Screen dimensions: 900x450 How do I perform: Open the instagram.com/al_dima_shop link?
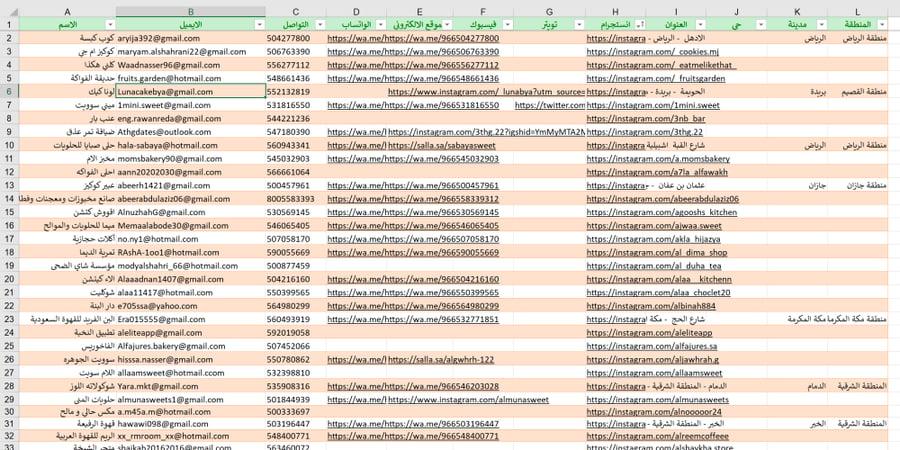(657, 253)
